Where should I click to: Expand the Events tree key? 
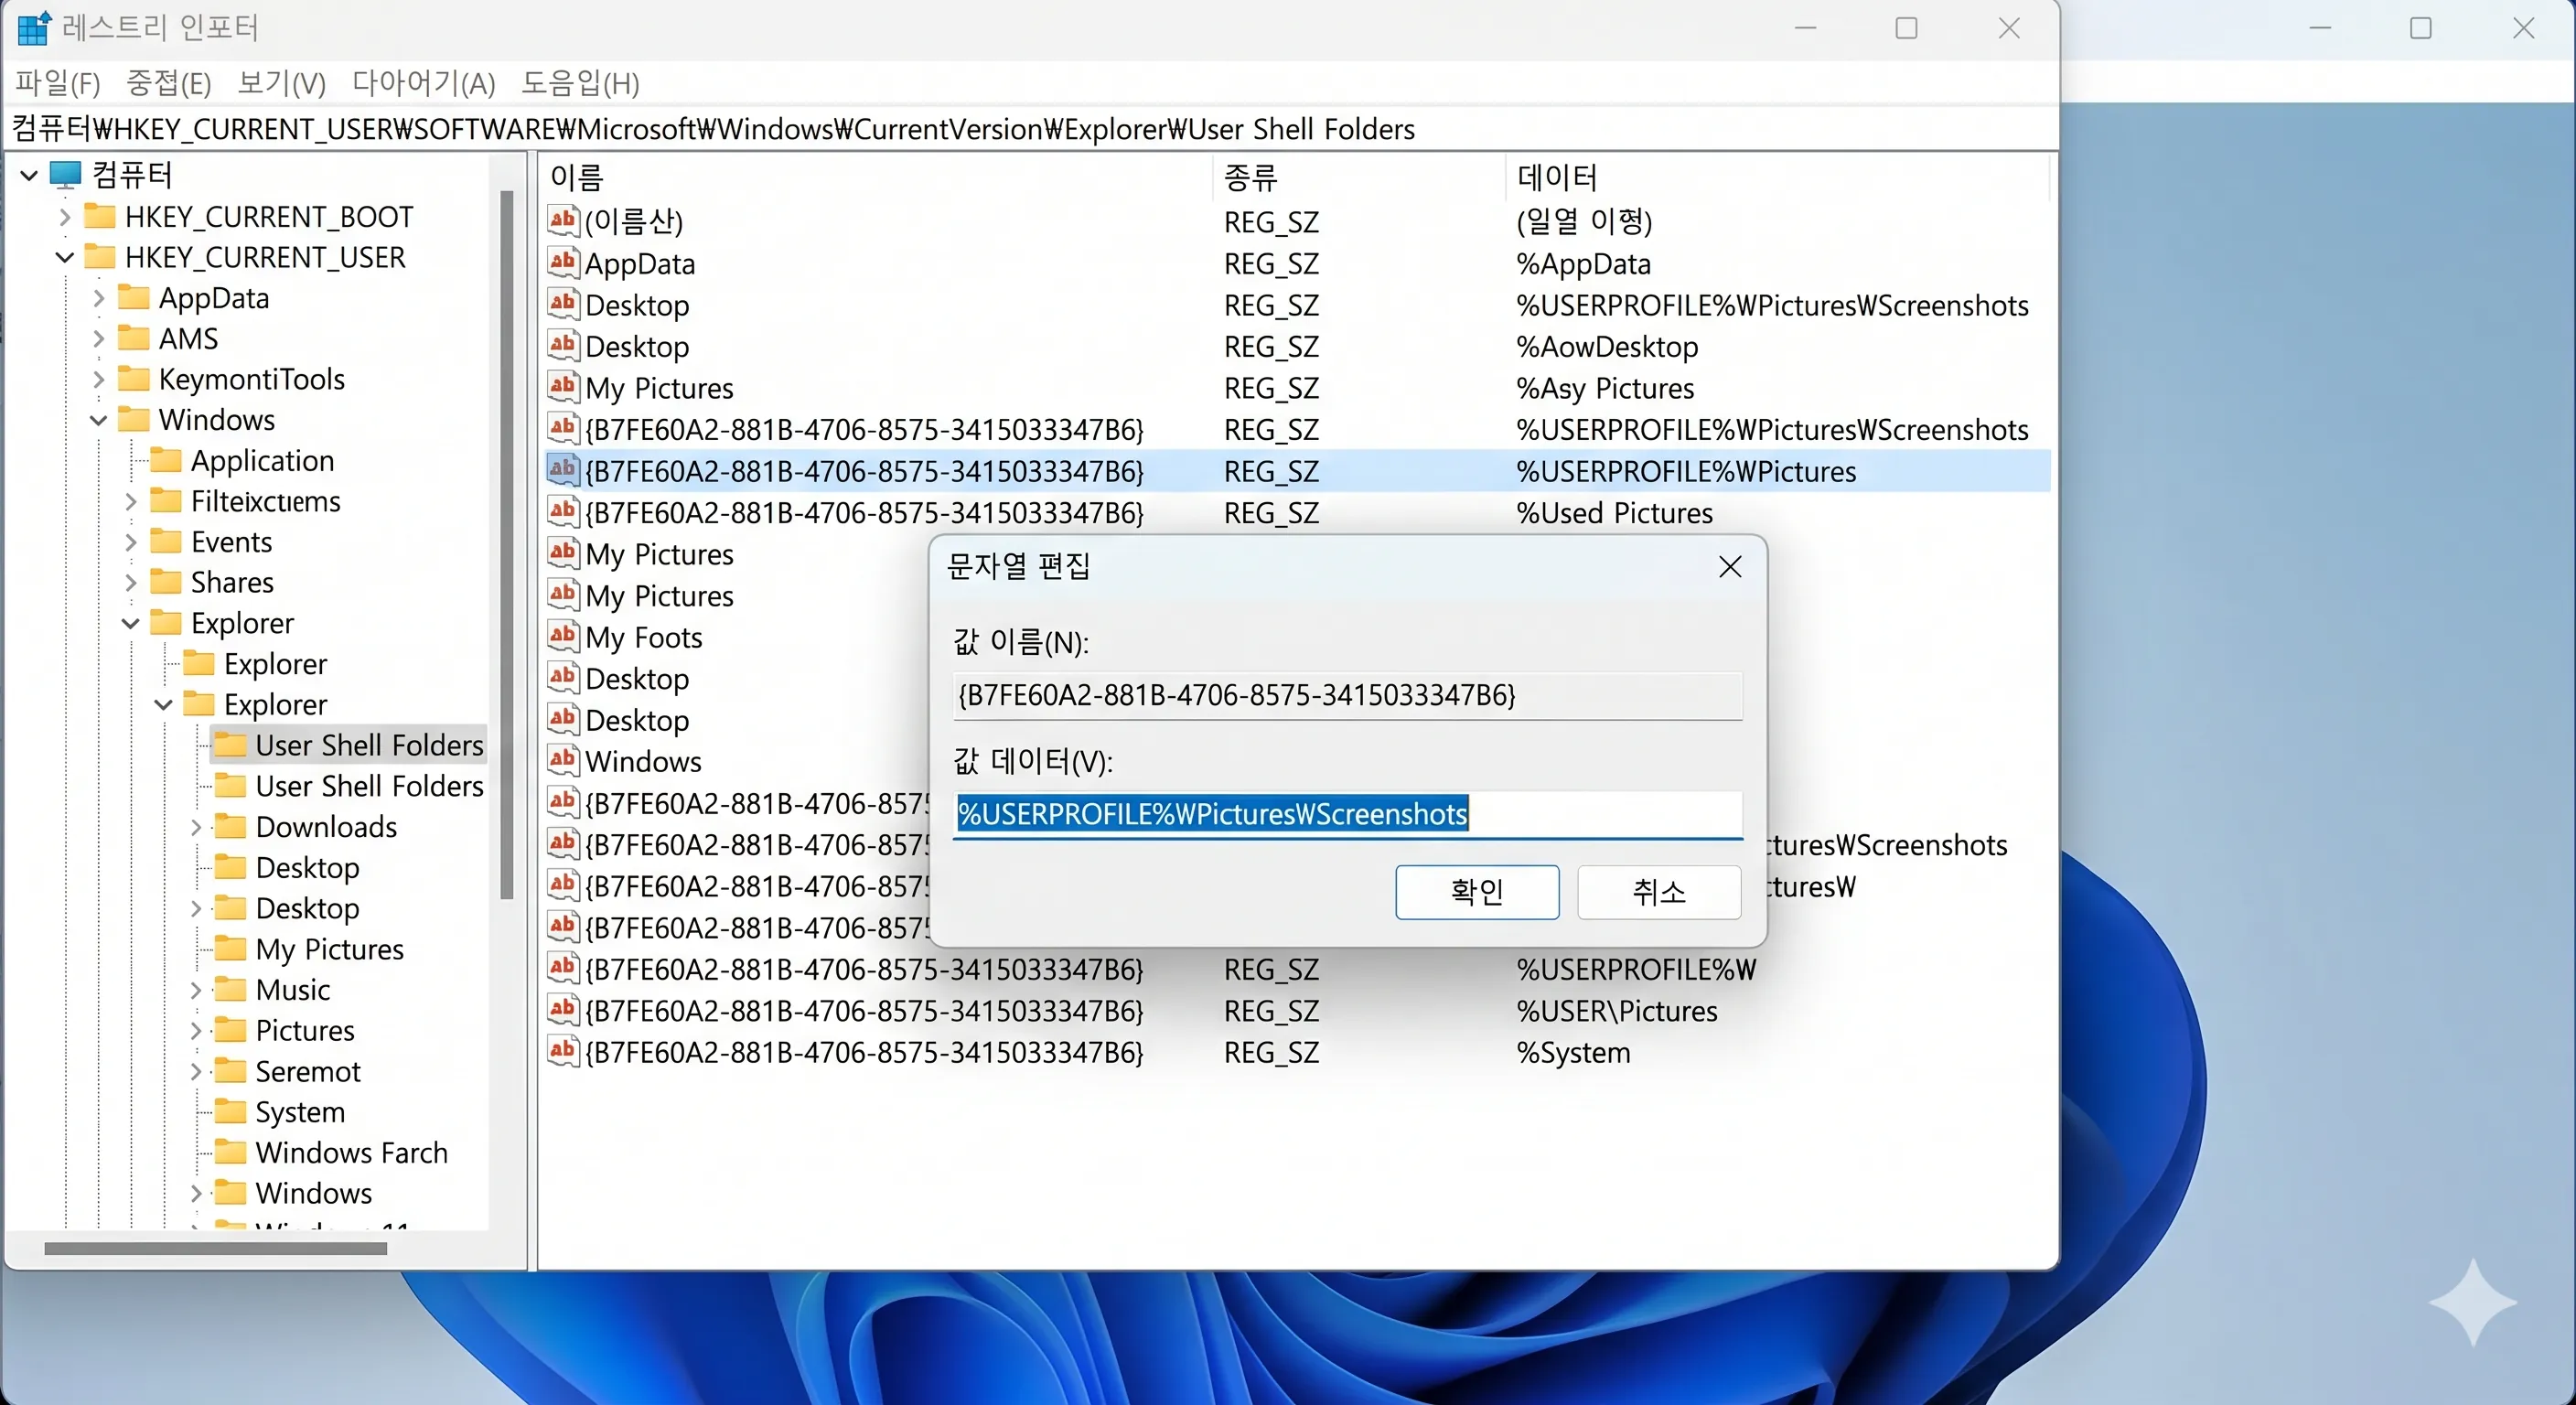click(x=130, y=542)
